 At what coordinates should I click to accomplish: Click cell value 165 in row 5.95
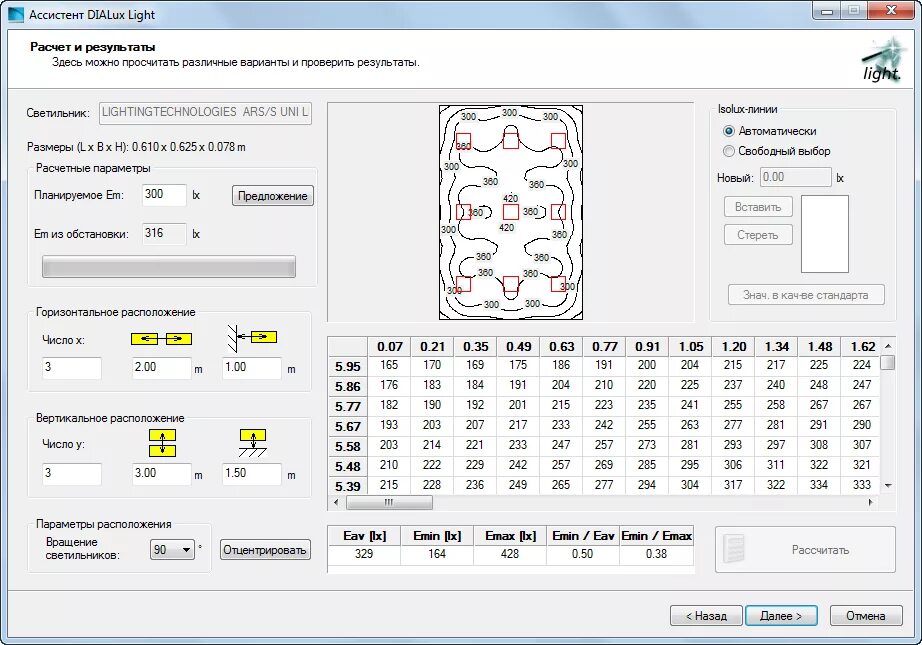(389, 365)
